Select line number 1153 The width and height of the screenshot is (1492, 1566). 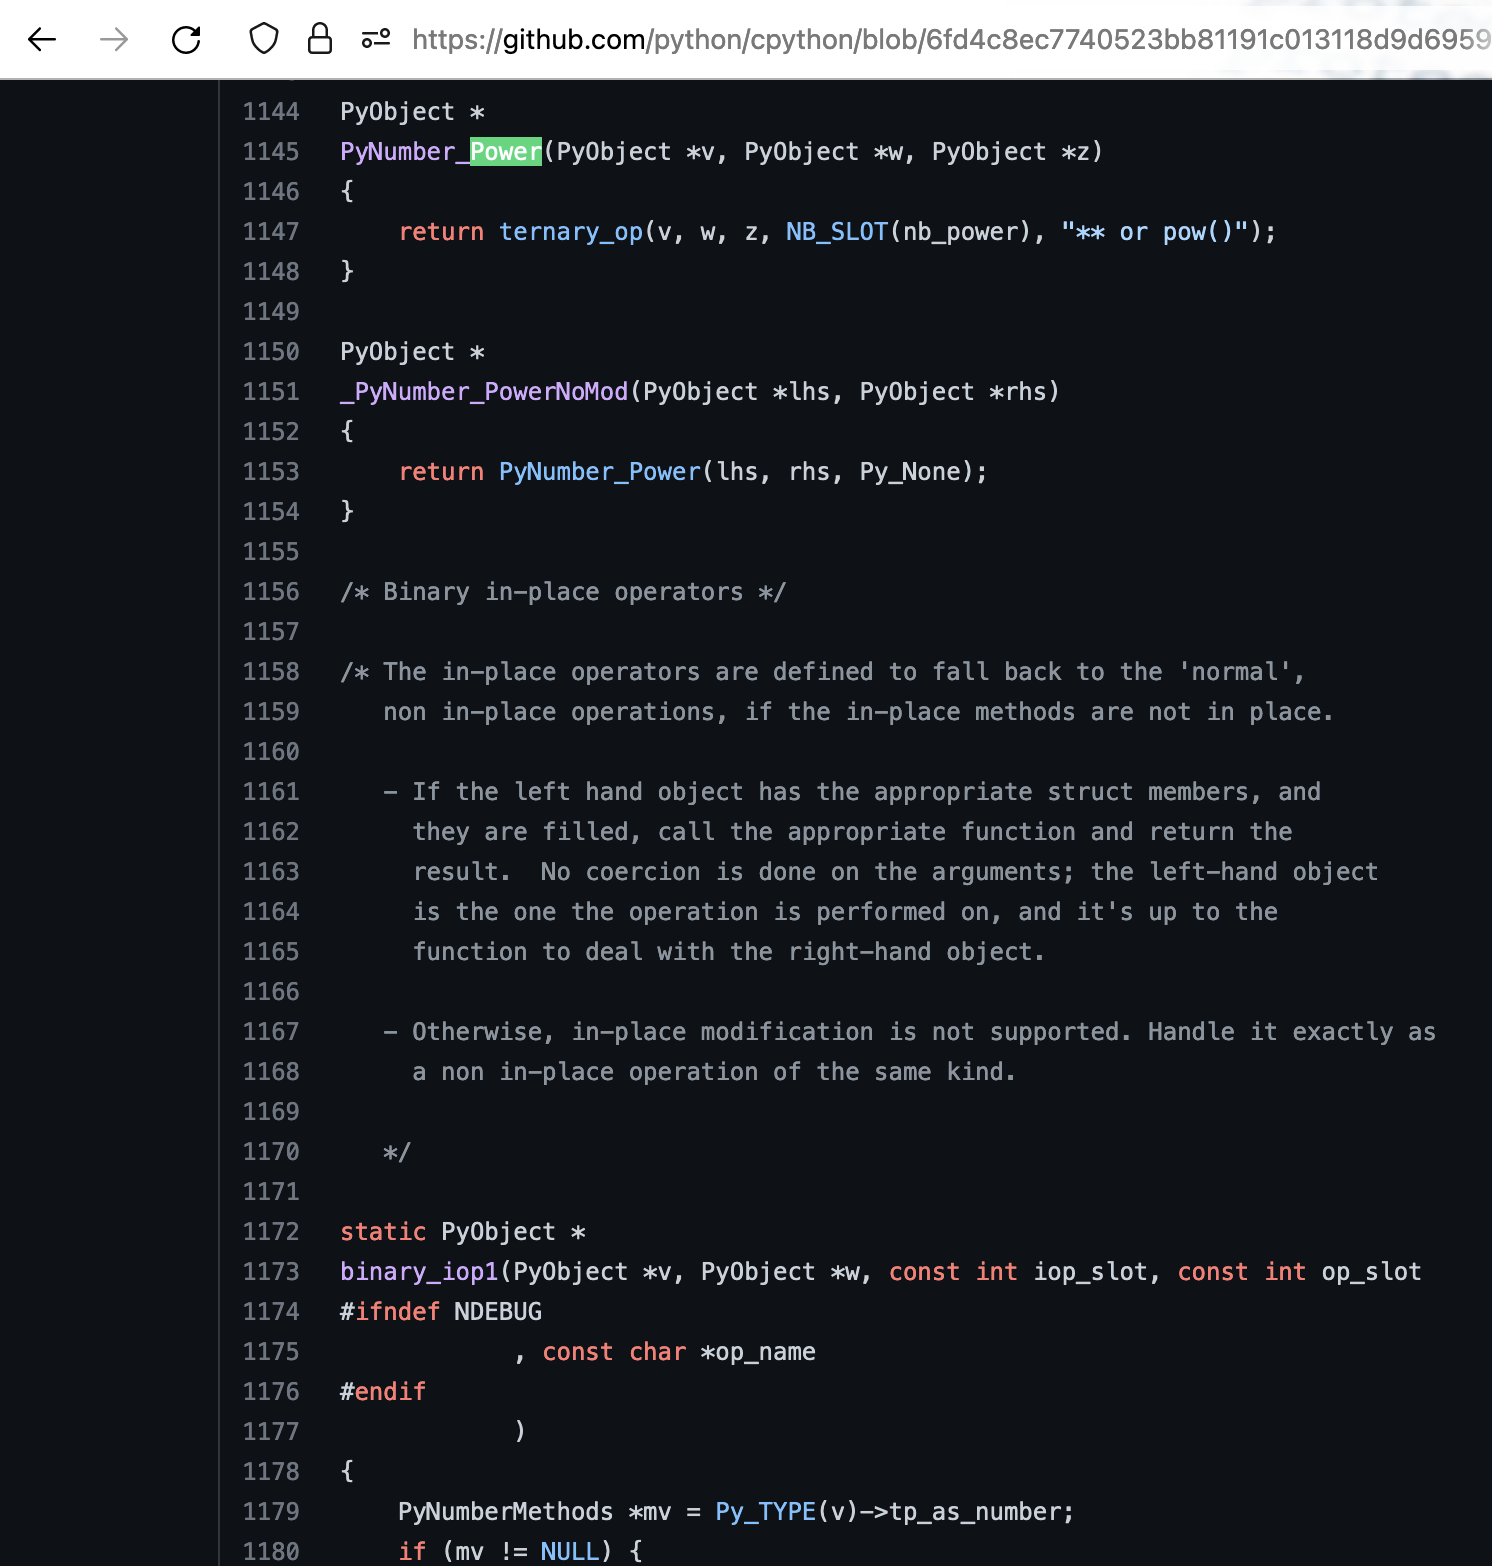pos(271,472)
